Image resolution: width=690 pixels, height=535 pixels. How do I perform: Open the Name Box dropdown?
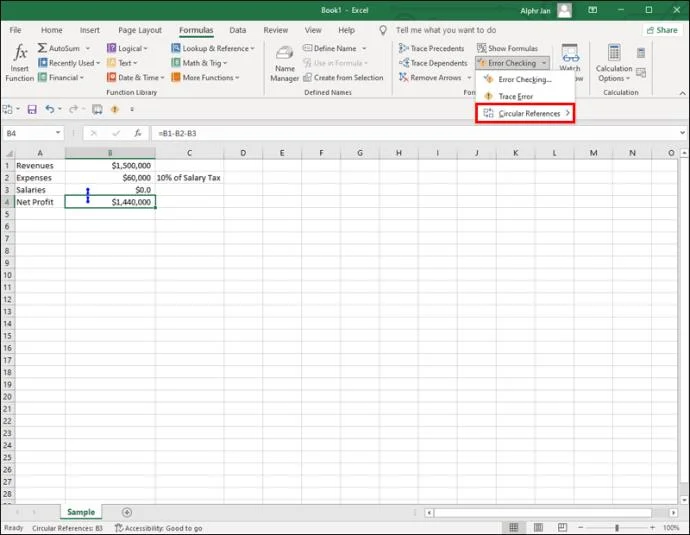(x=58, y=133)
